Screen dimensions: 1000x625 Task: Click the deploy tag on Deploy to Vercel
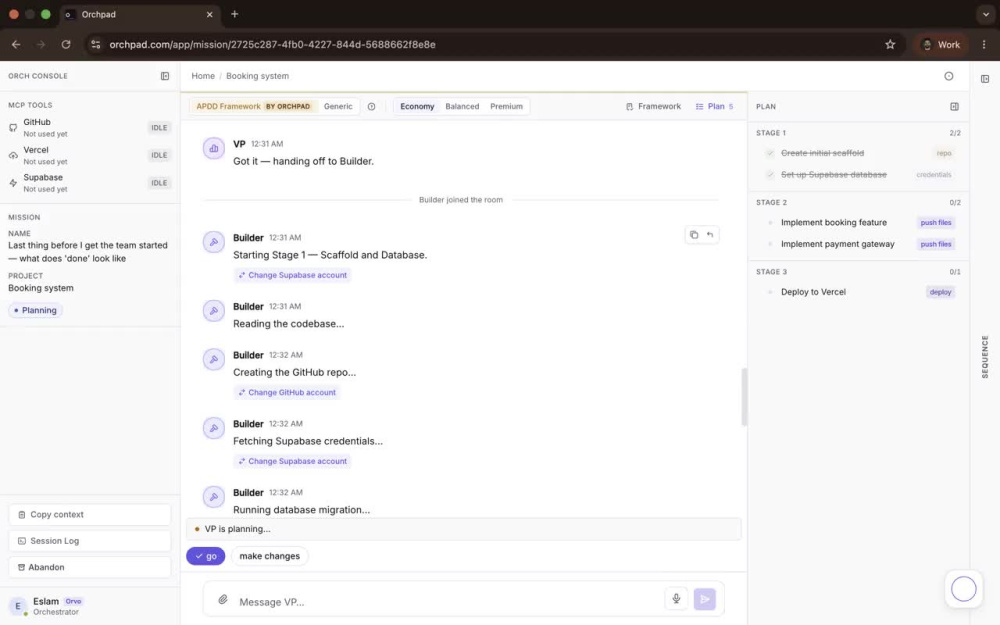click(x=940, y=292)
